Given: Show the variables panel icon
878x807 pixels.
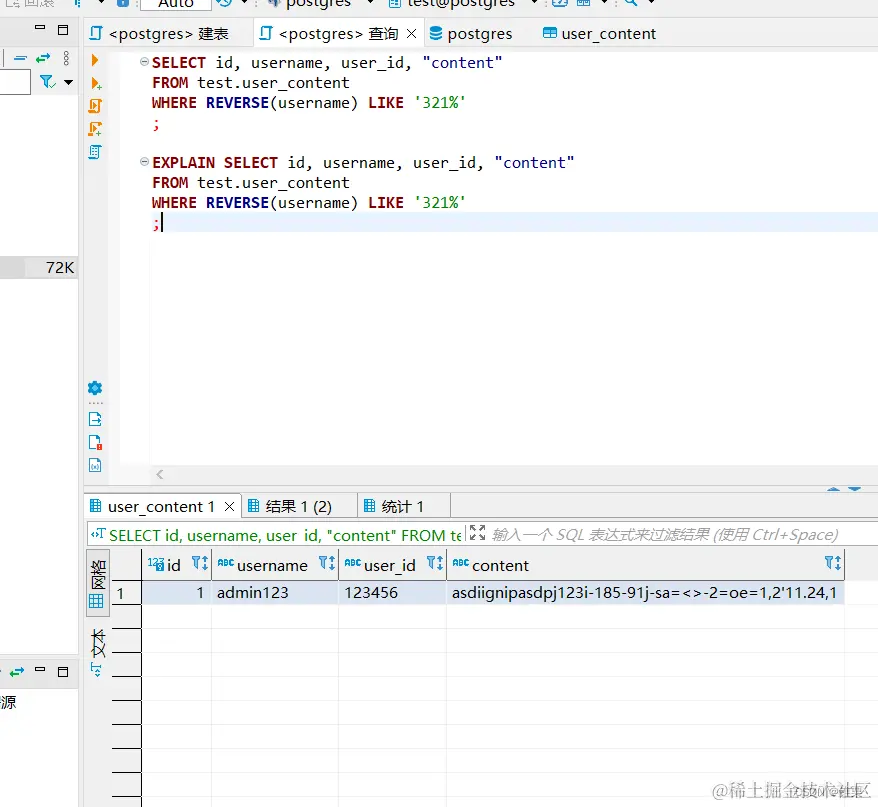Looking at the screenshot, I should [95, 465].
